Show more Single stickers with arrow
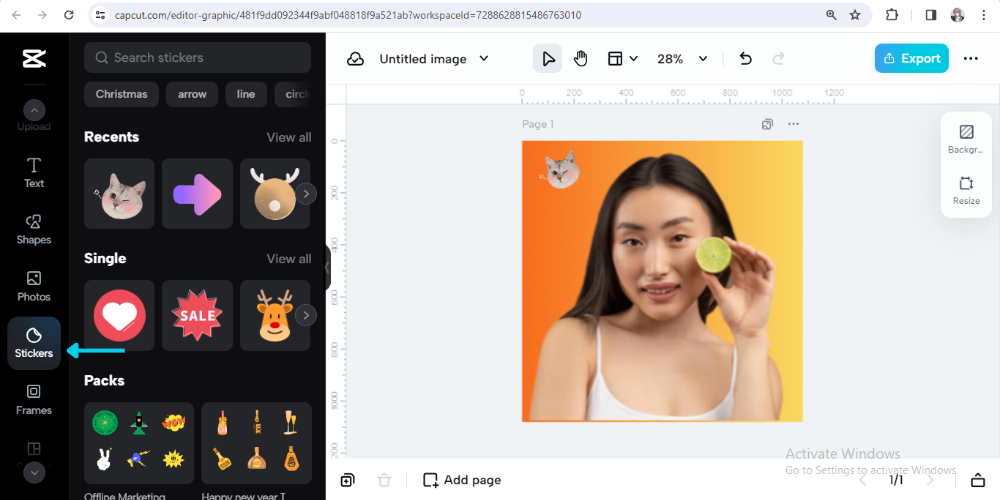Viewport: 1000px width, 500px height. pyautogui.click(x=305, y=315)
